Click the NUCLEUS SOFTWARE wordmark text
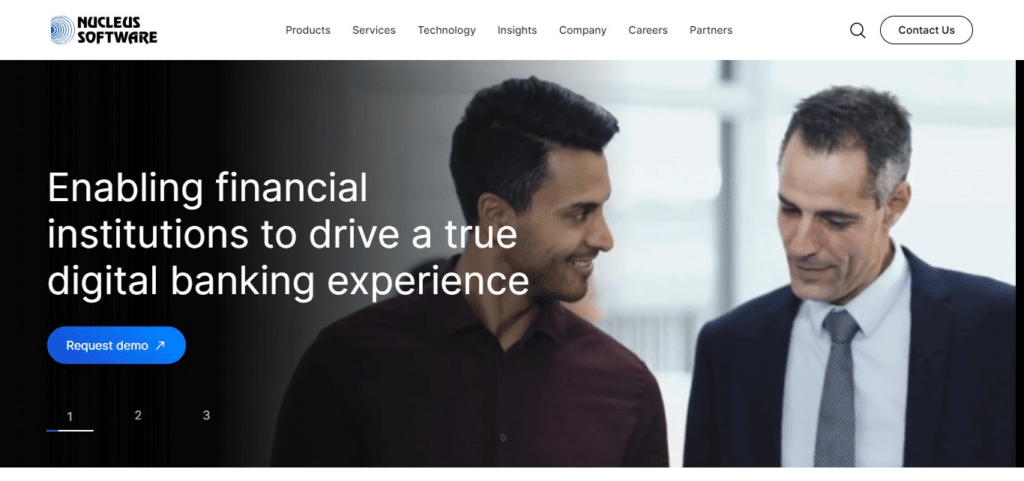The height and width of the screenshot is (481, 1024). click(x=118, y=30)
